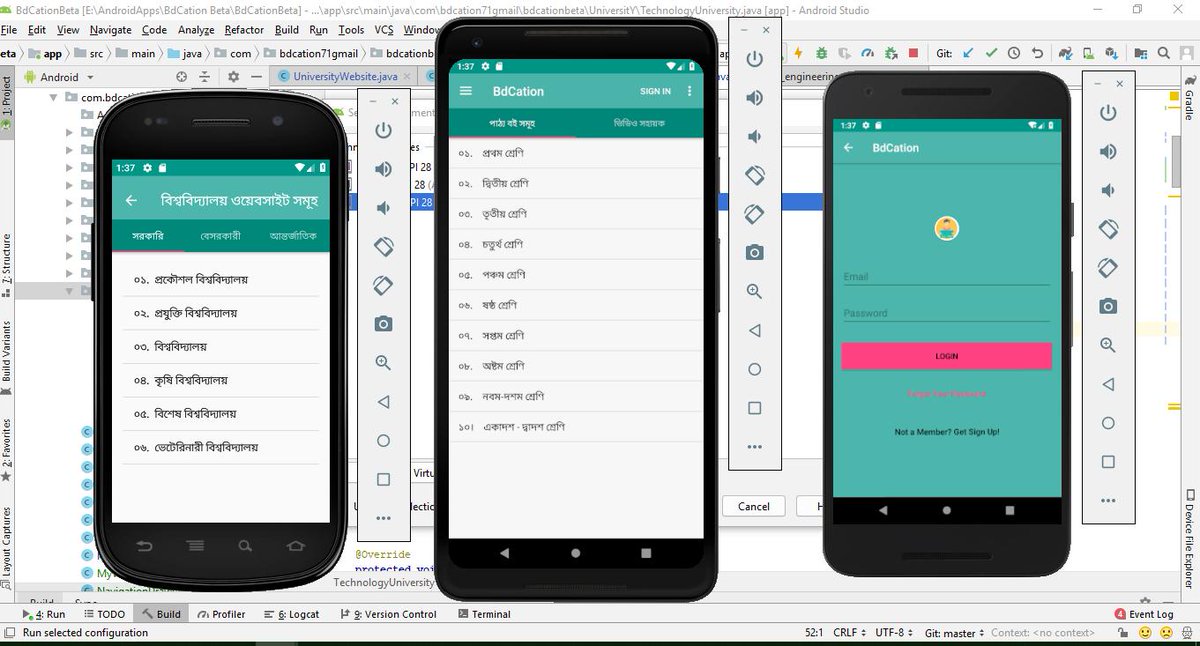Open the Git: master branch dropdown

pos(953,633)
